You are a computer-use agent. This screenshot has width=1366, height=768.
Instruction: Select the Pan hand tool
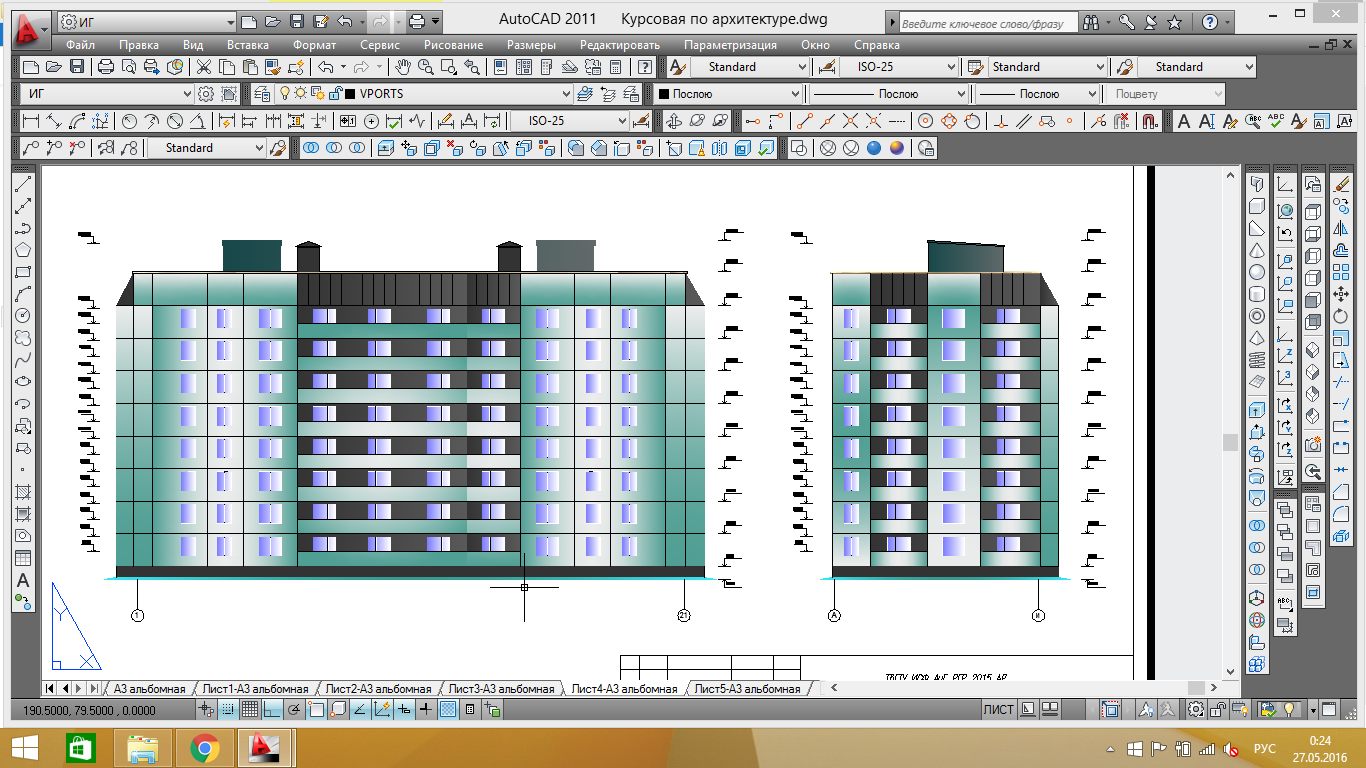[402, 67]
